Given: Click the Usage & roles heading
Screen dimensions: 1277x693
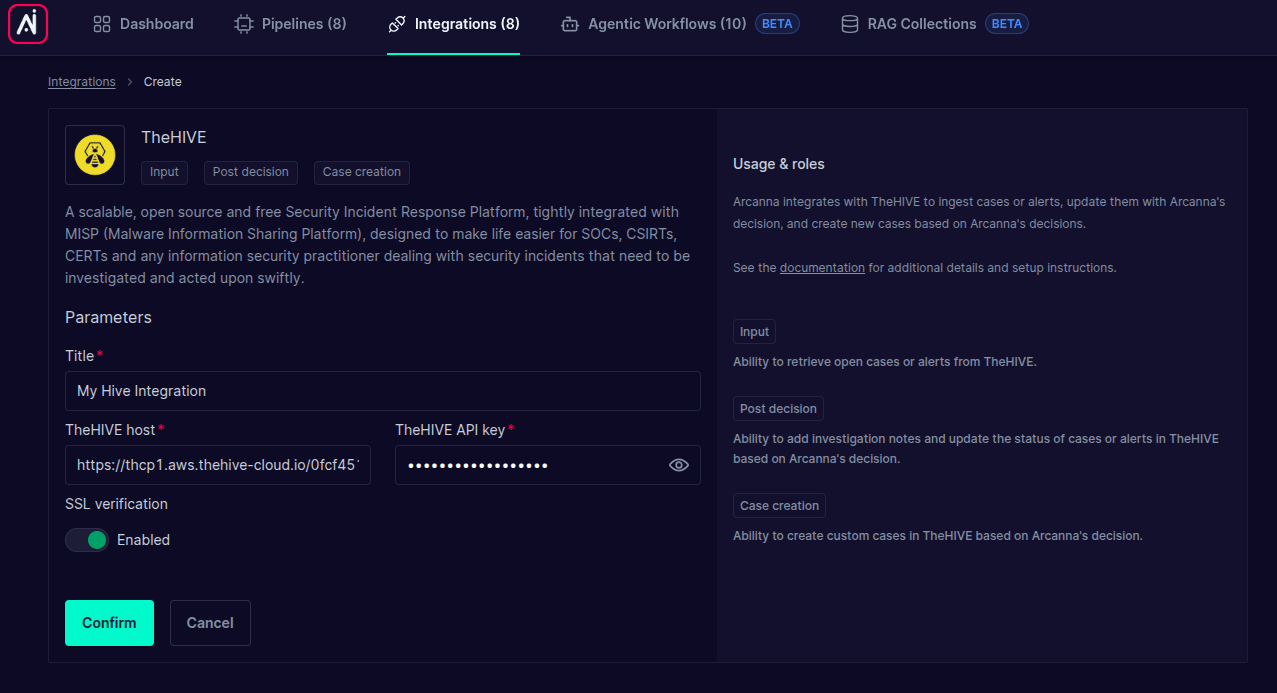Looking at the screenshot, I should [779, 164].
